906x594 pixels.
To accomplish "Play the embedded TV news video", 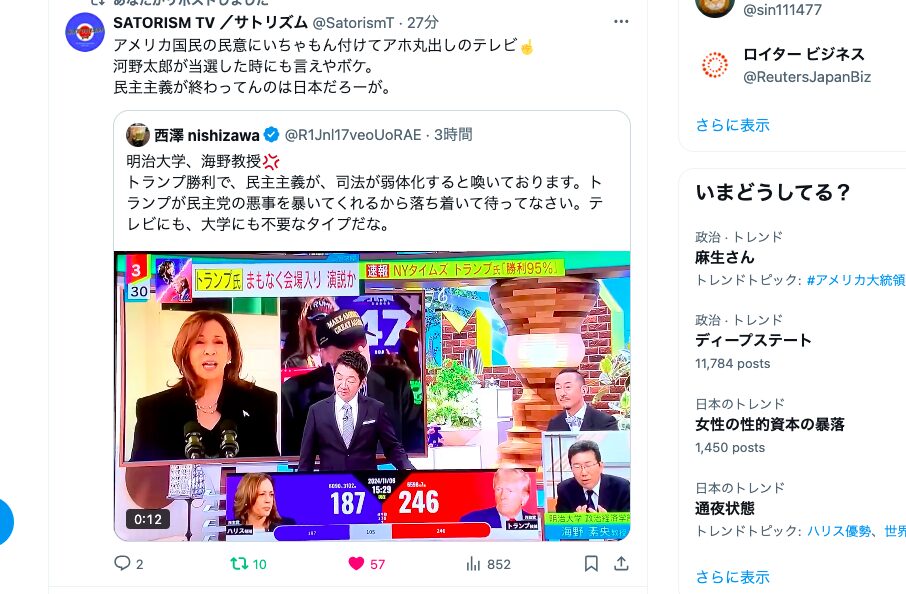I will pos(372,396).
